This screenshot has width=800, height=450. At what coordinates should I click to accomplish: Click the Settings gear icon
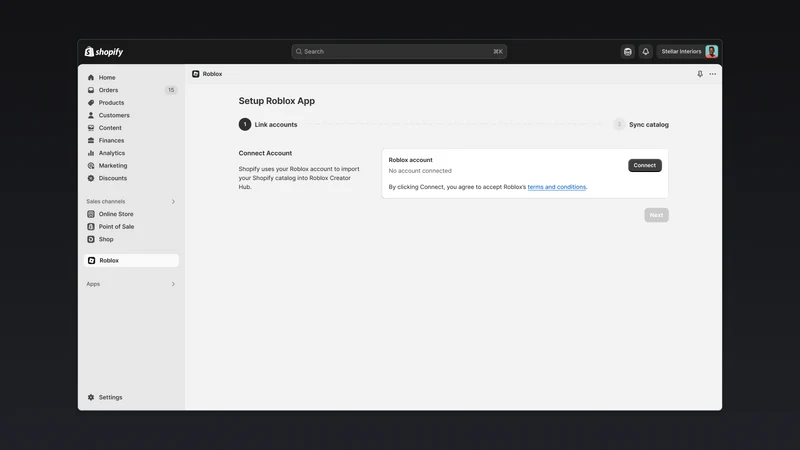pyautogui.click(x=91, y=397)
